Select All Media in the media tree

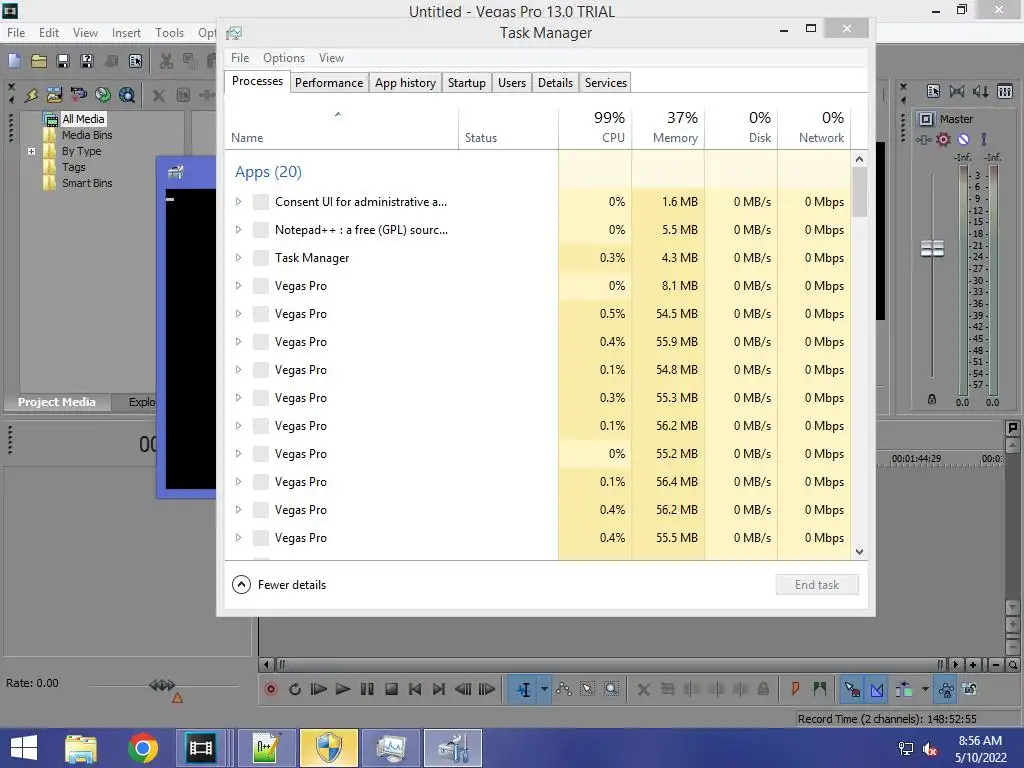(83, 119)
